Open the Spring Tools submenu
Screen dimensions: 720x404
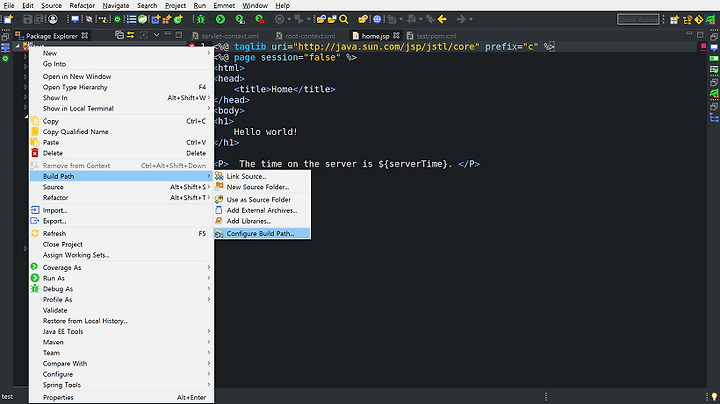122,385
